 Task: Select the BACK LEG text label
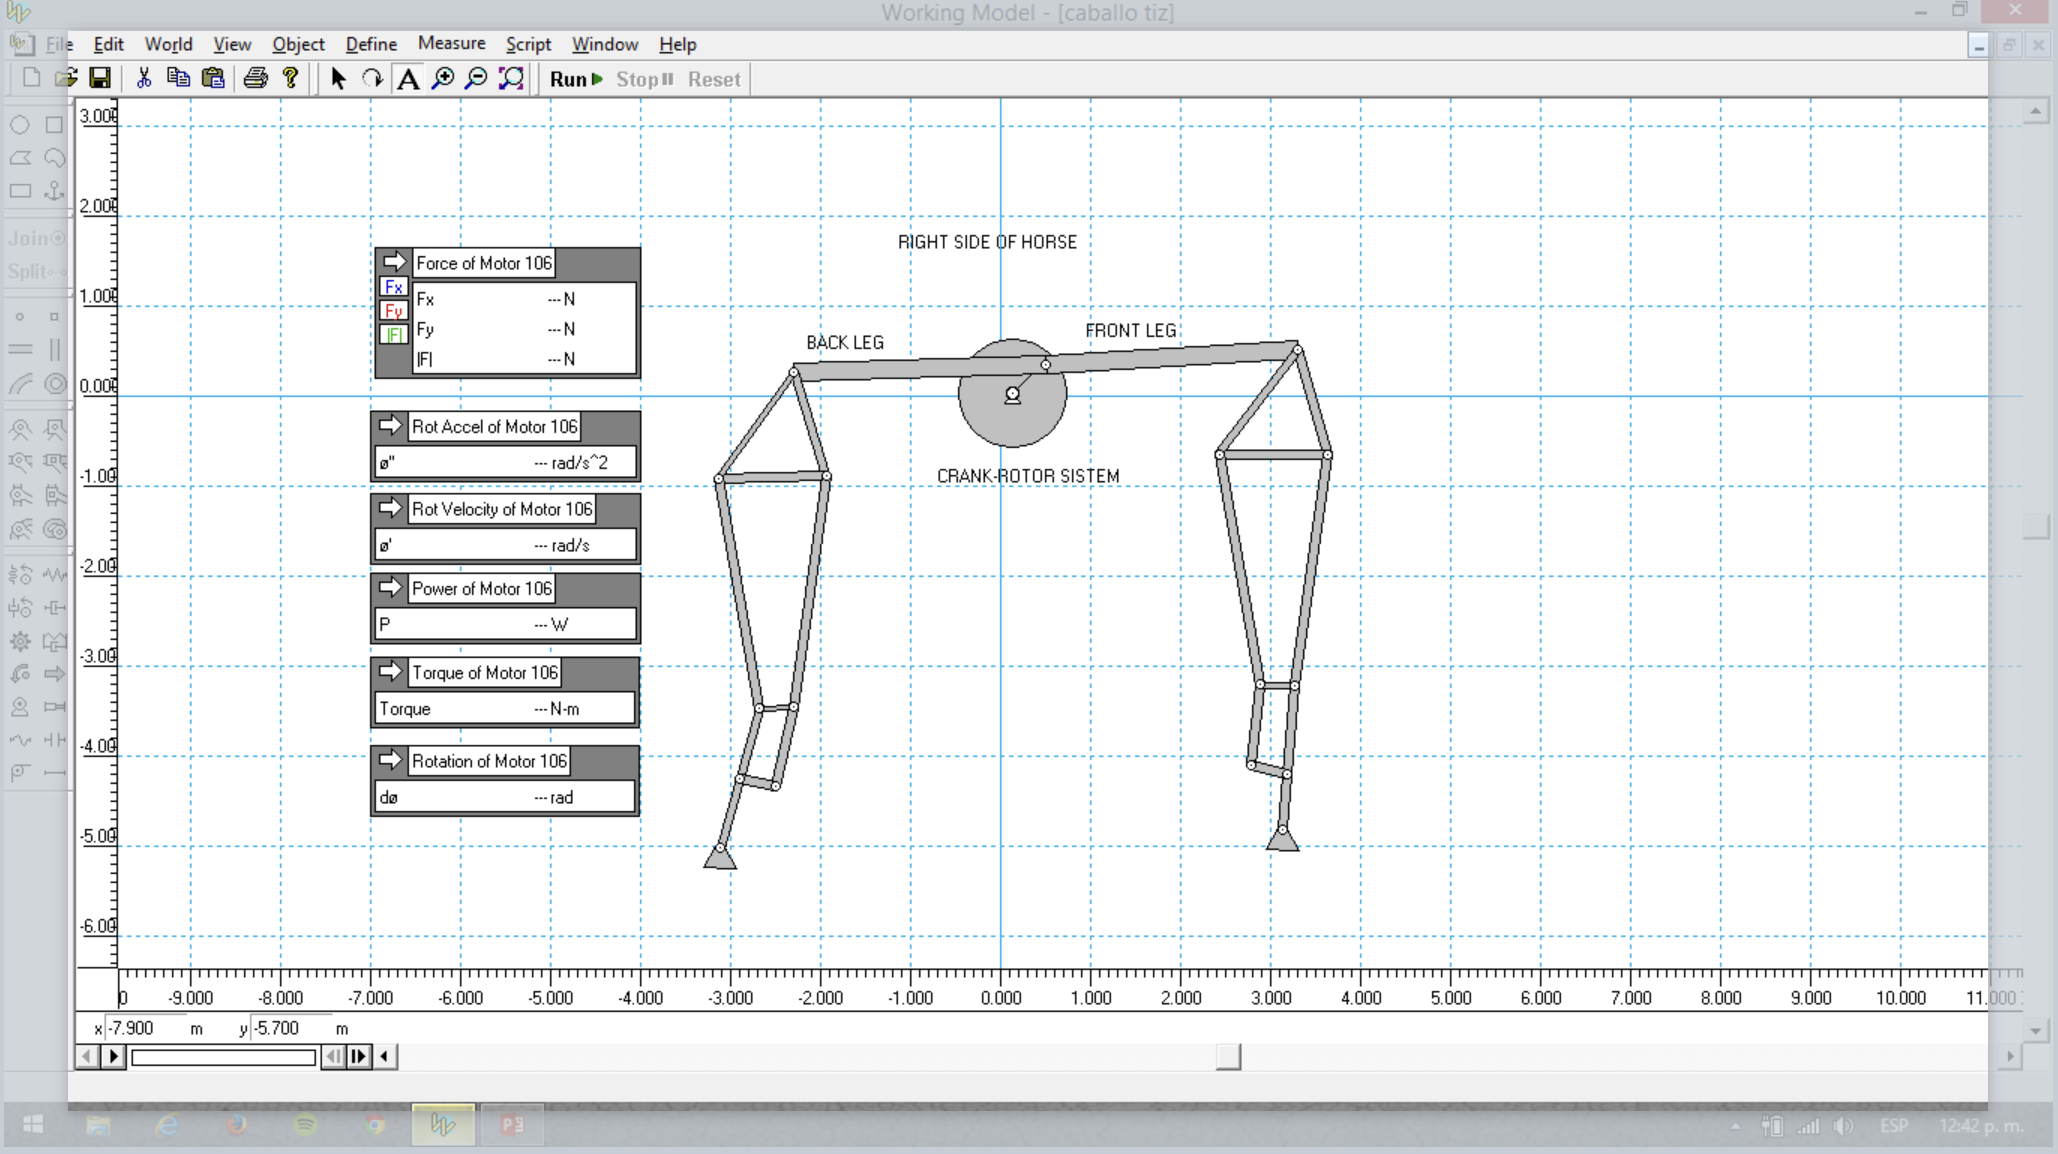(x=845, y=342)
